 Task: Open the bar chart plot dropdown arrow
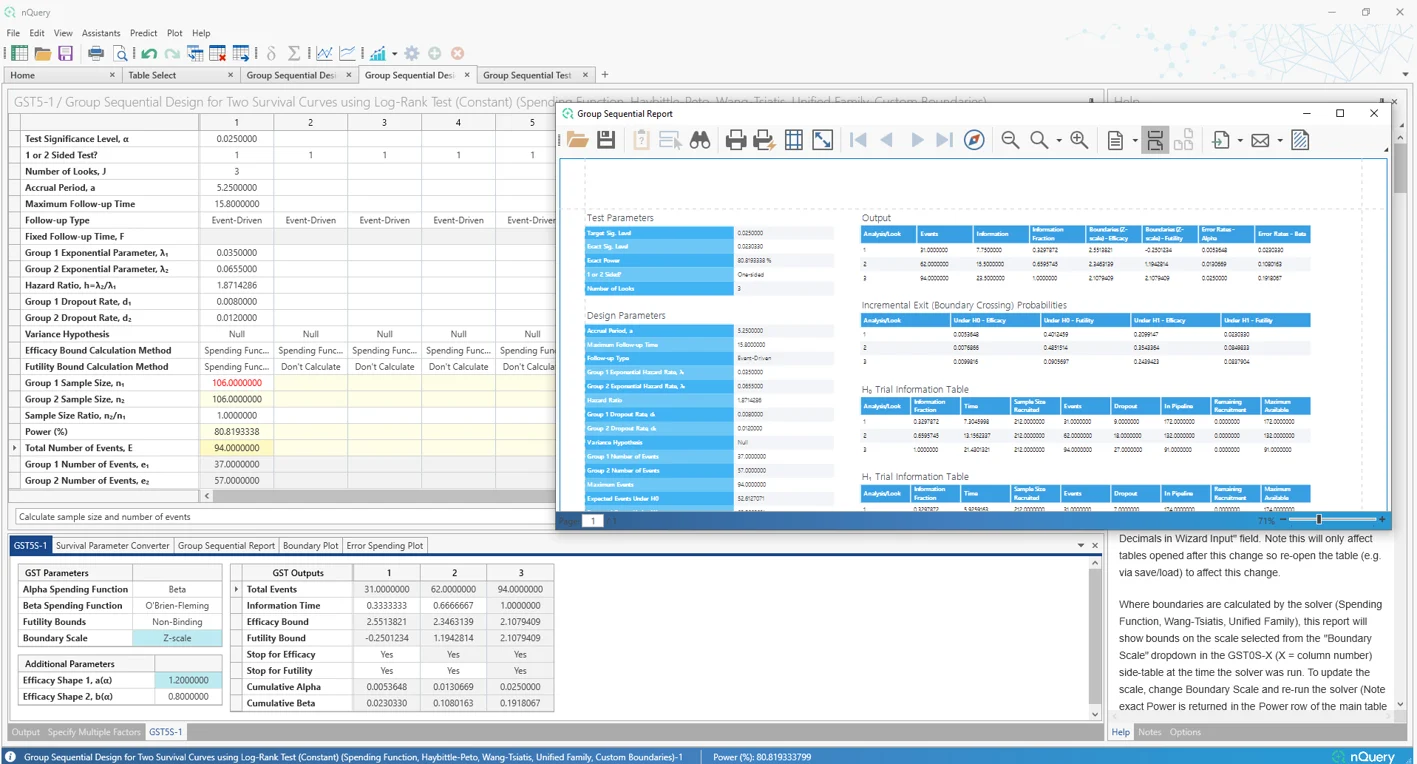tap(394, 54)
